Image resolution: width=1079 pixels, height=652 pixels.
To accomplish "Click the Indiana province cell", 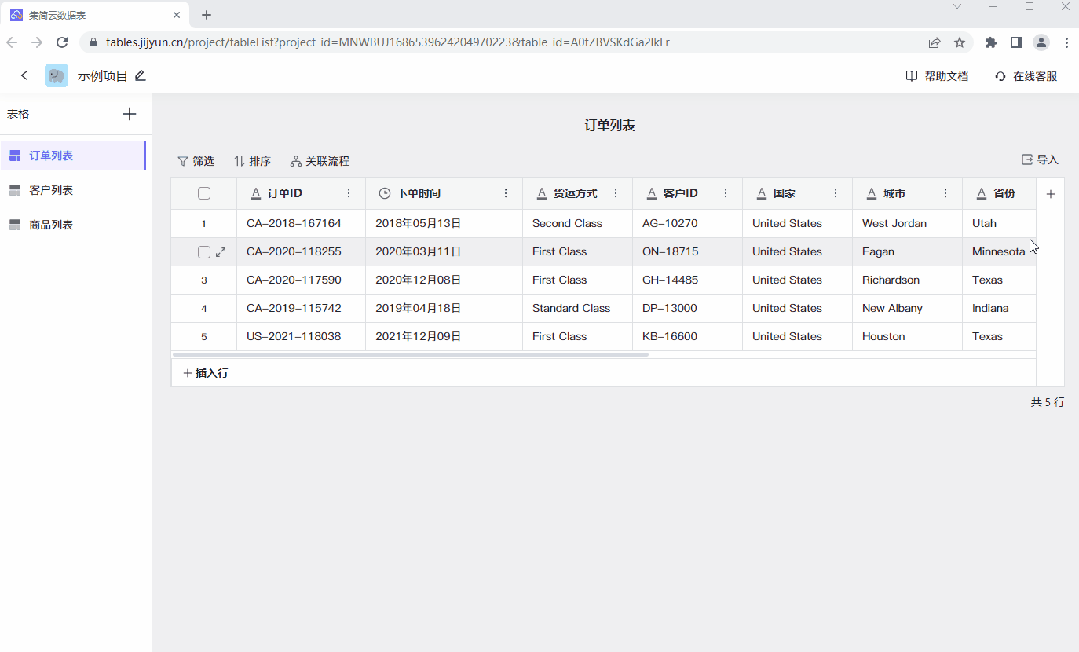I will click(x=999, y=308).
